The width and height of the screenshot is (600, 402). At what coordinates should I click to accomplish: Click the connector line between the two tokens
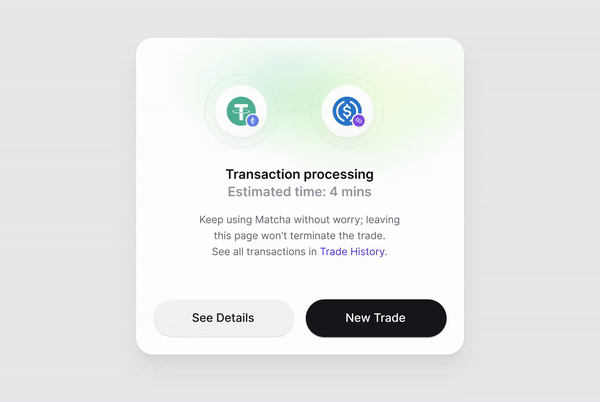[x=294, y=111]
